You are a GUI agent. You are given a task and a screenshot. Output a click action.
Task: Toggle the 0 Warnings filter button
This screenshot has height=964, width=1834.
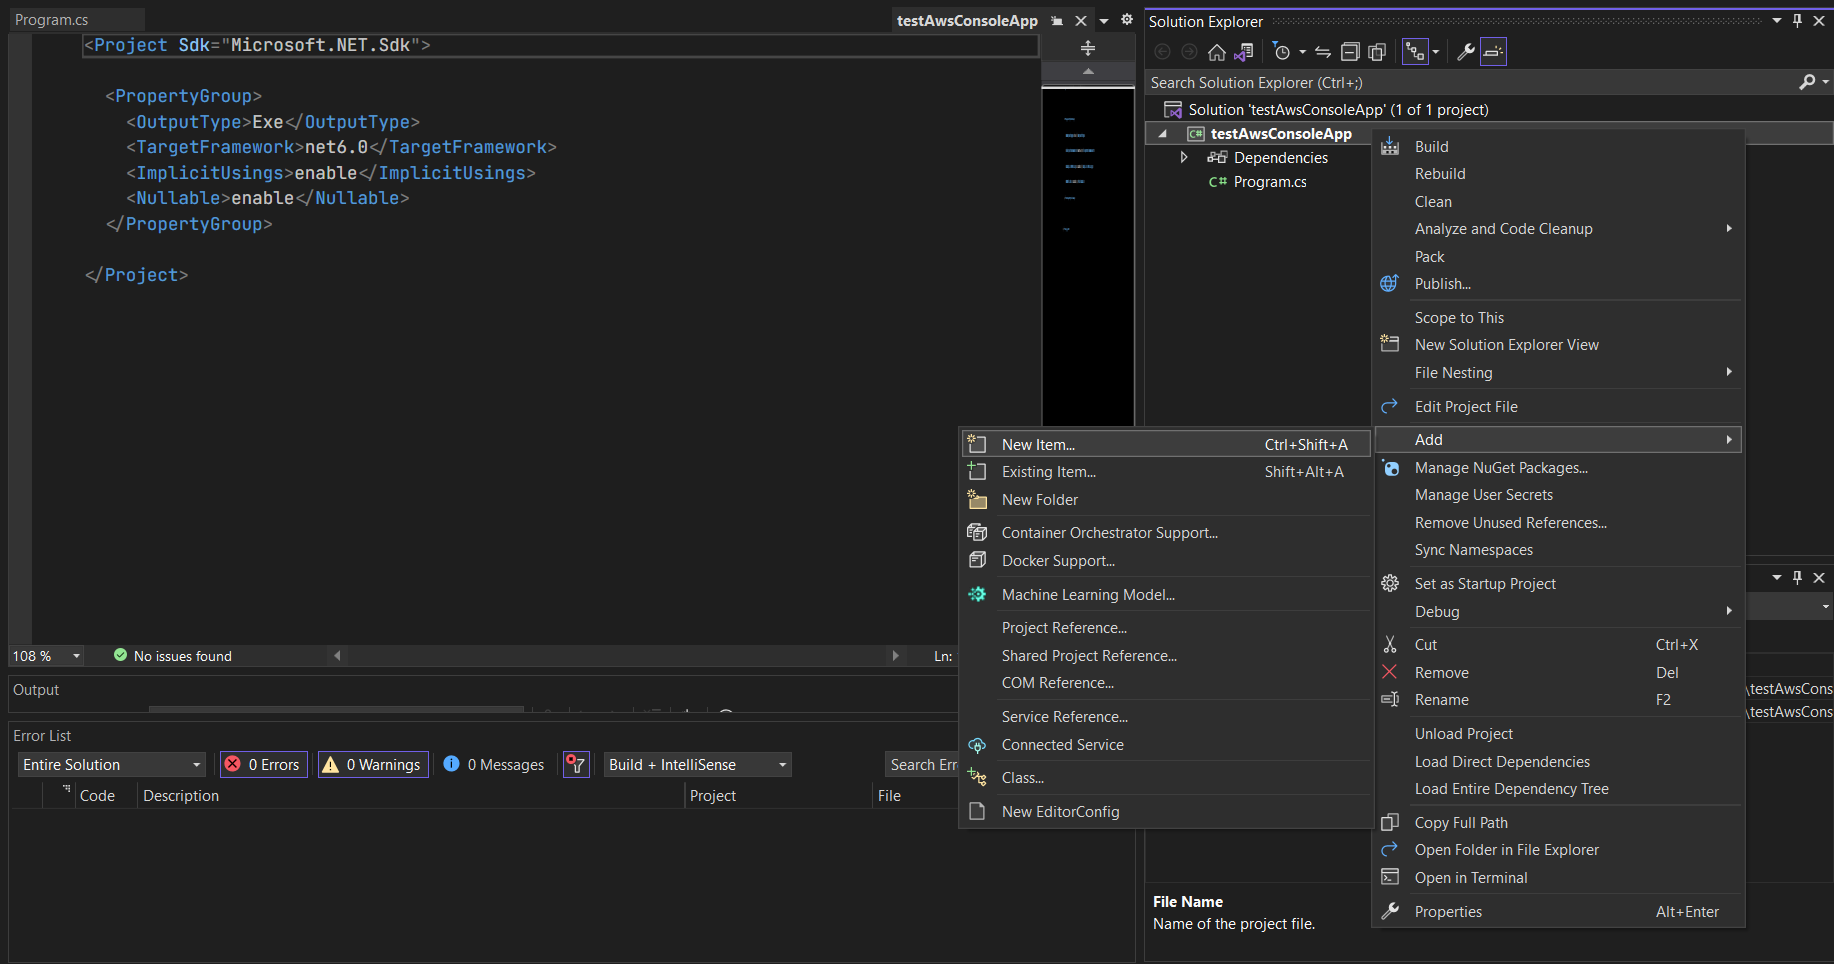(374, 765)
